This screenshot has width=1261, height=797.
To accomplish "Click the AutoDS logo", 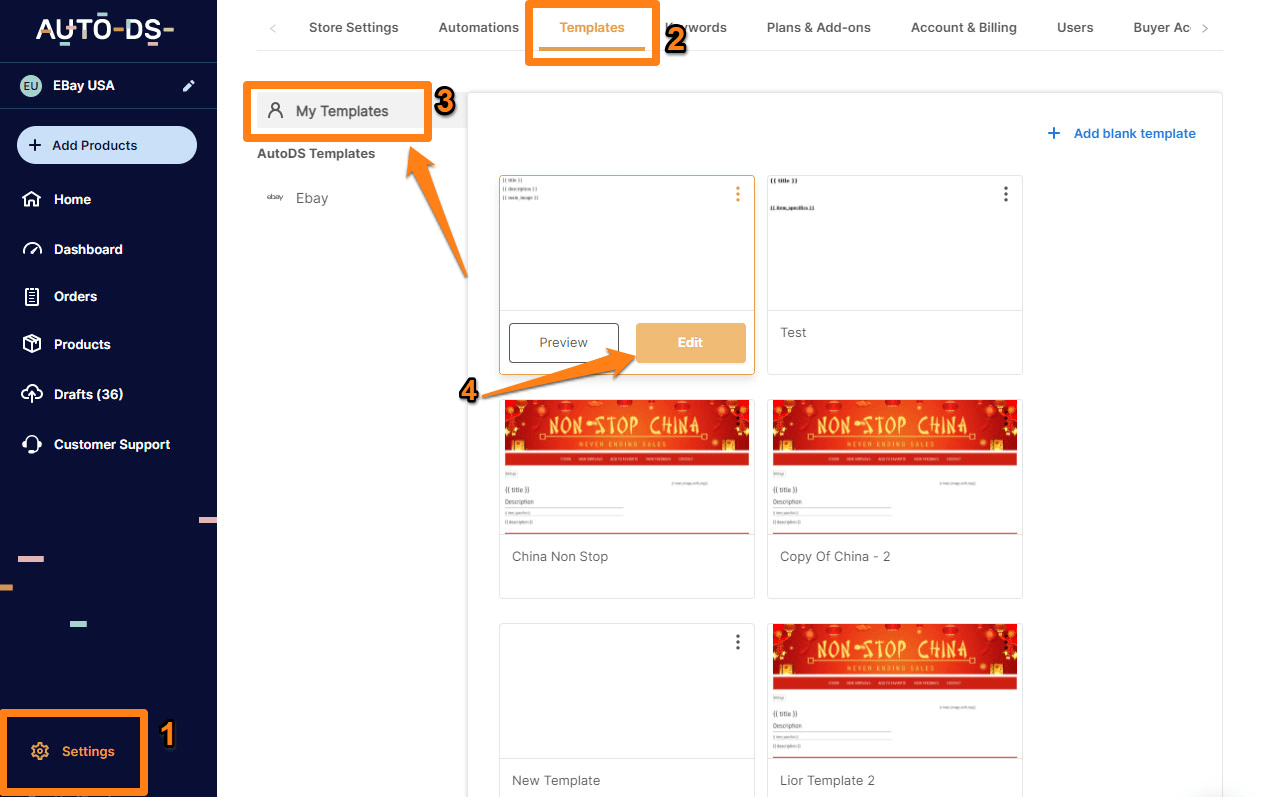I will 105,30.
